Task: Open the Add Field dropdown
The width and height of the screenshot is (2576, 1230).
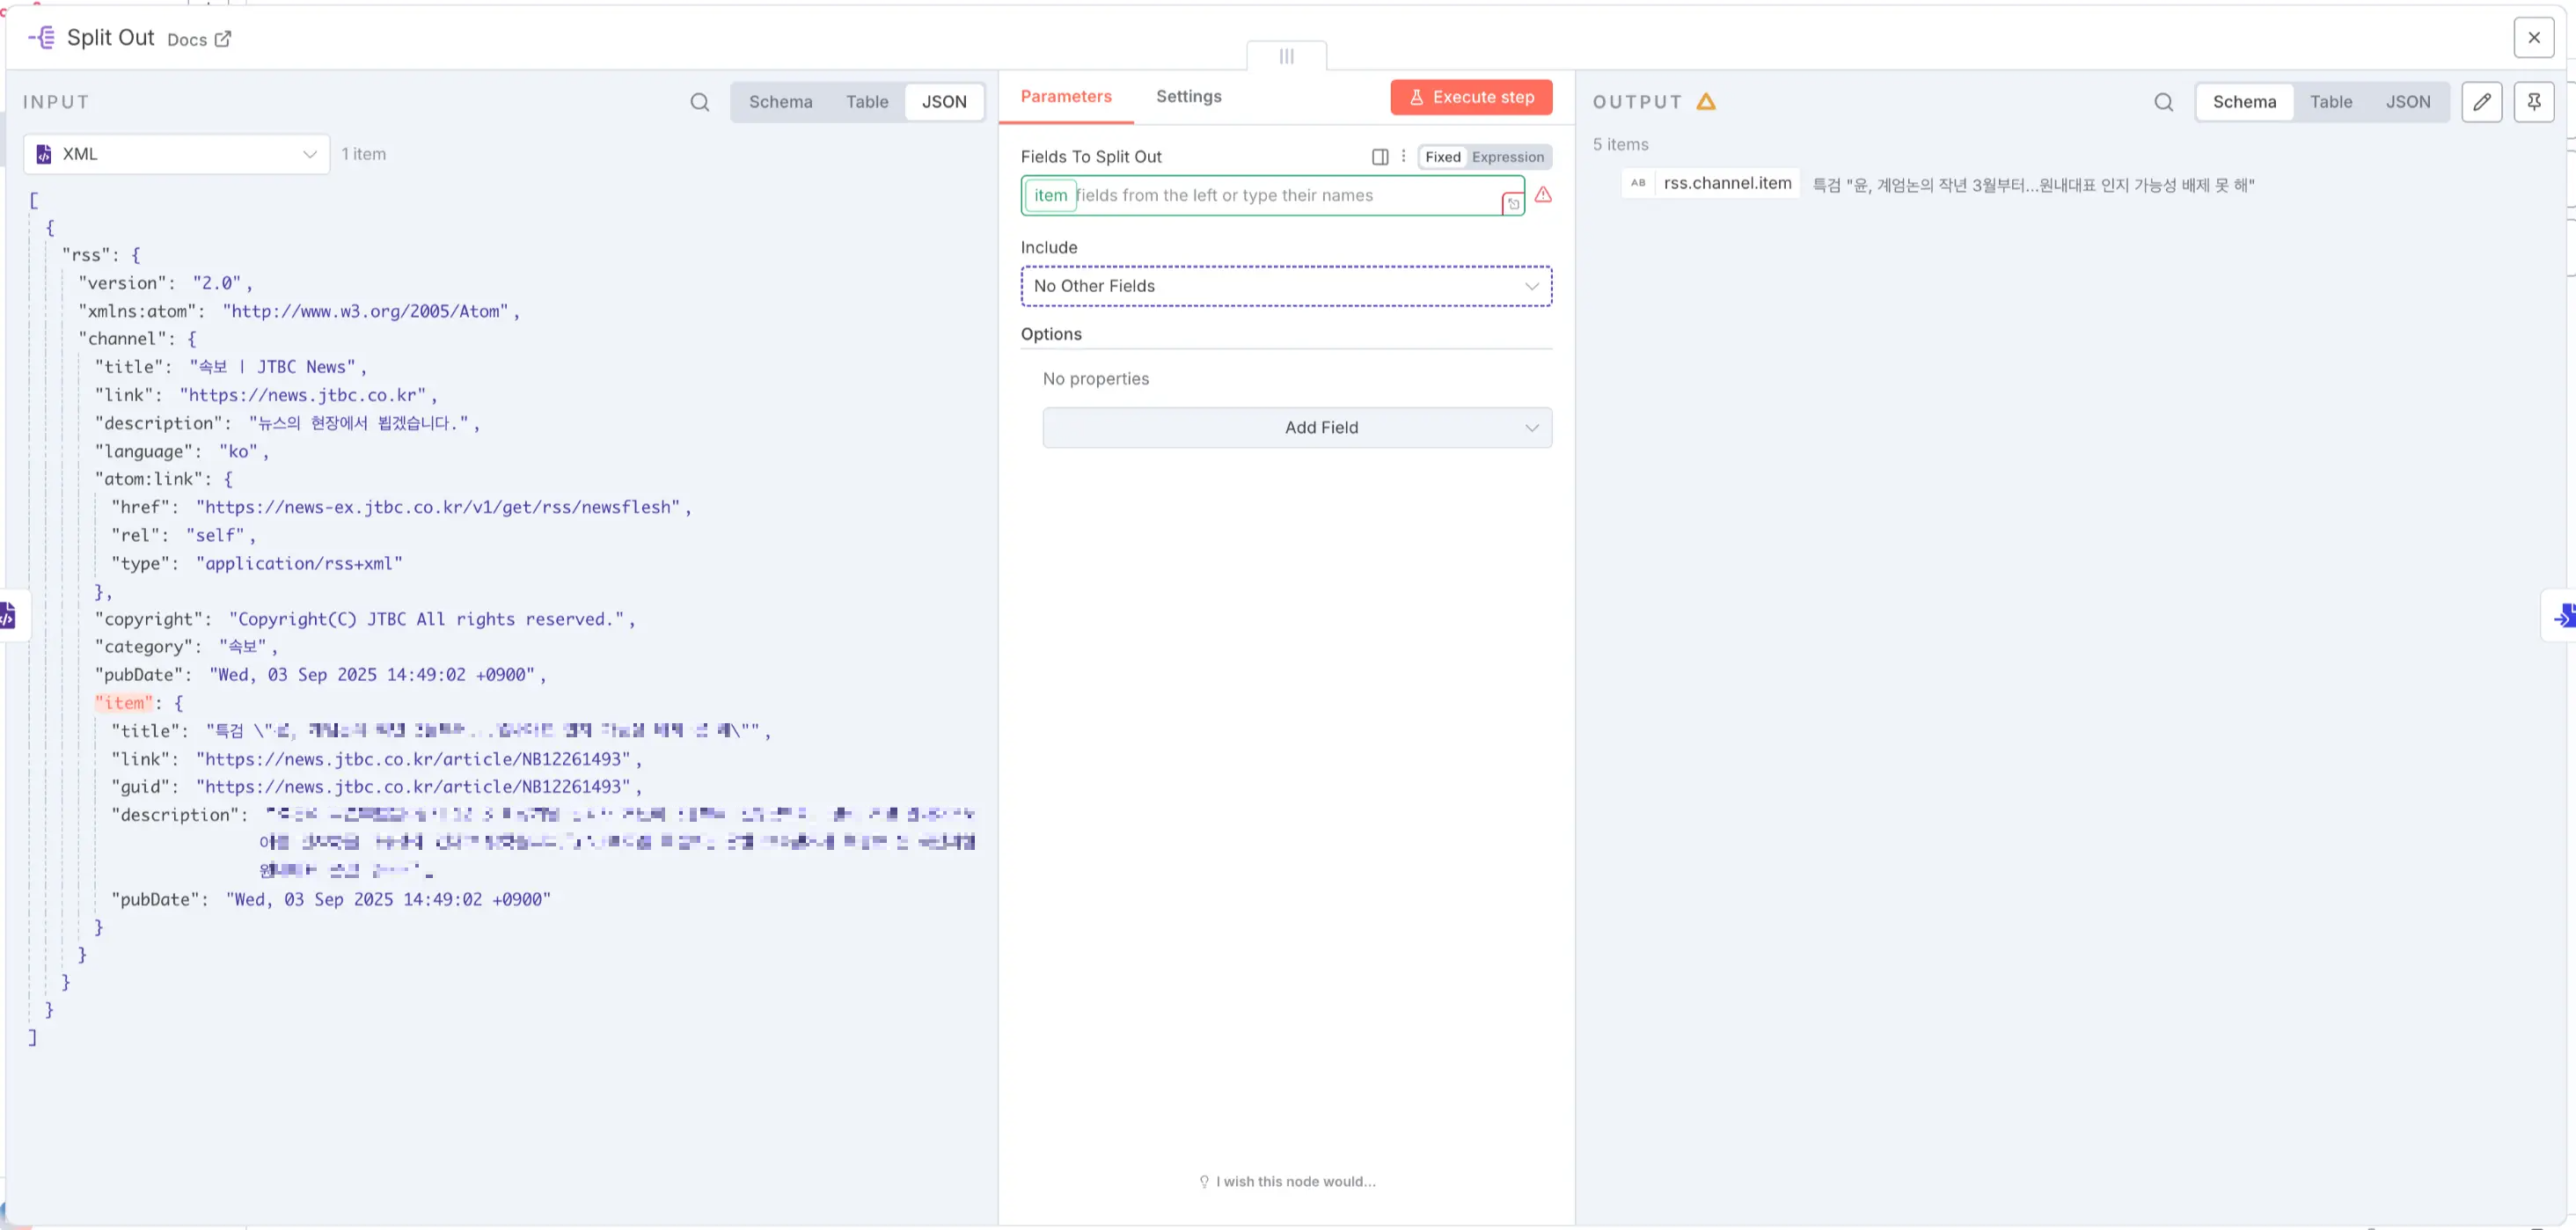Action: (1296, 427)
